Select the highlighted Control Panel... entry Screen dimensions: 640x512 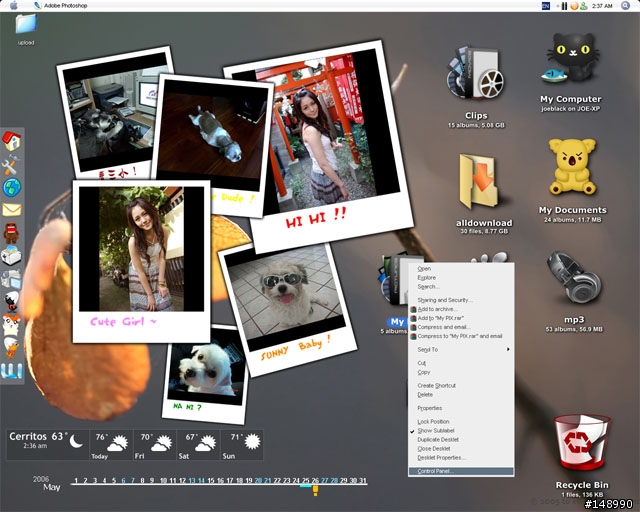tap(461, 471)
